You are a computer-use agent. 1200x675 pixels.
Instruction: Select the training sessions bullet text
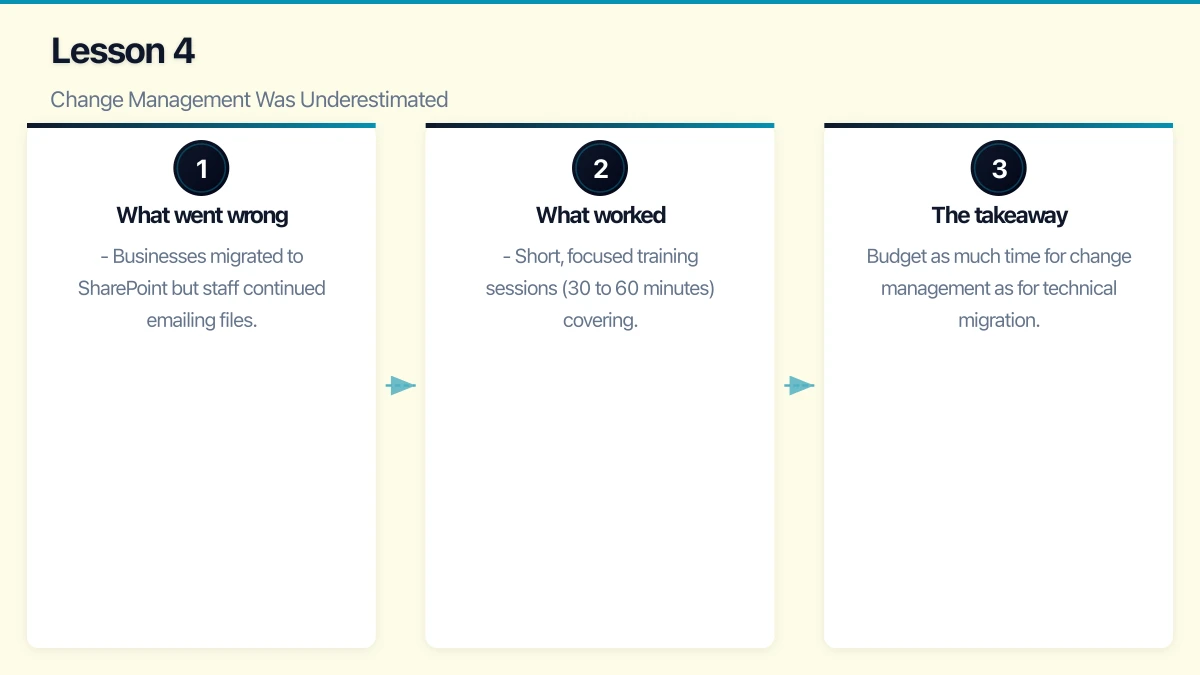[600, 287]
